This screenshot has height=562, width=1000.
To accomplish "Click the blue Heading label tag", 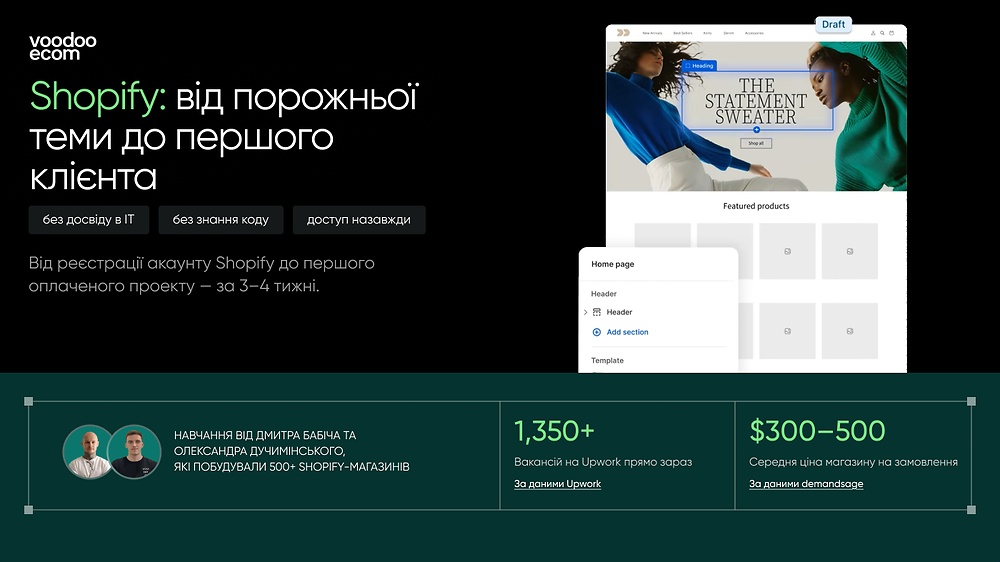I will 700,66.
